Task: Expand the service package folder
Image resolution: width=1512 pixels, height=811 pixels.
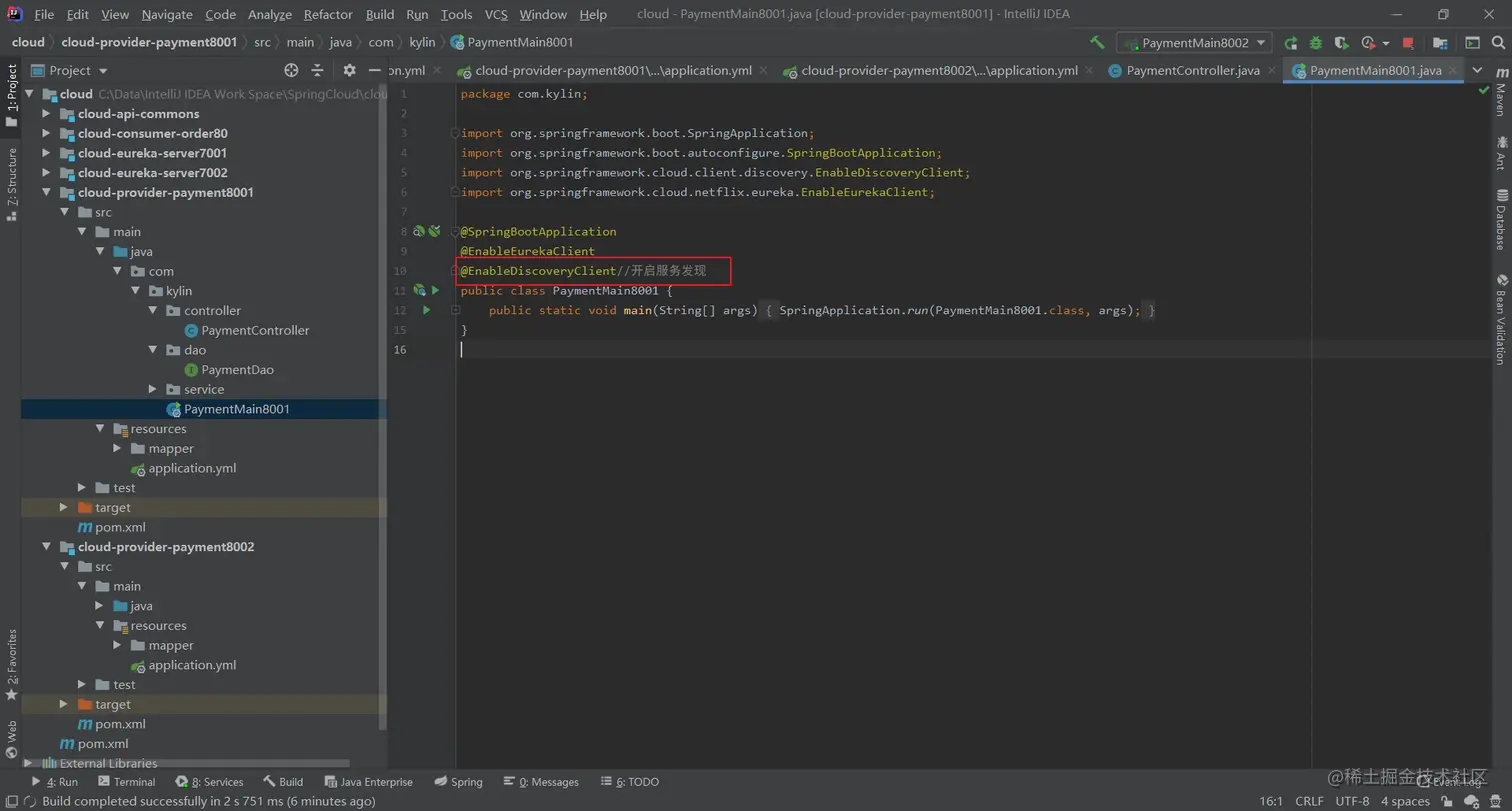Action: tap(152, 389)
